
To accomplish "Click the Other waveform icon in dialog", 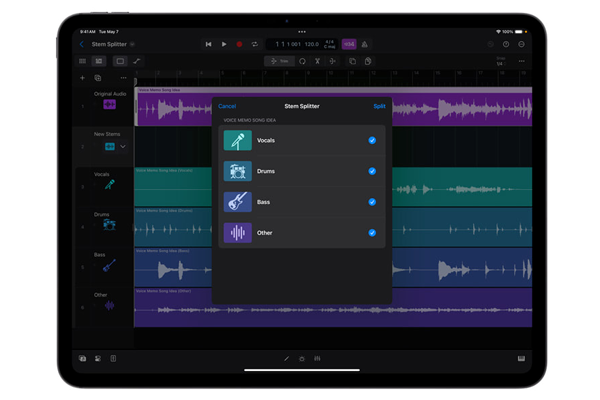I will coord(238,233).
